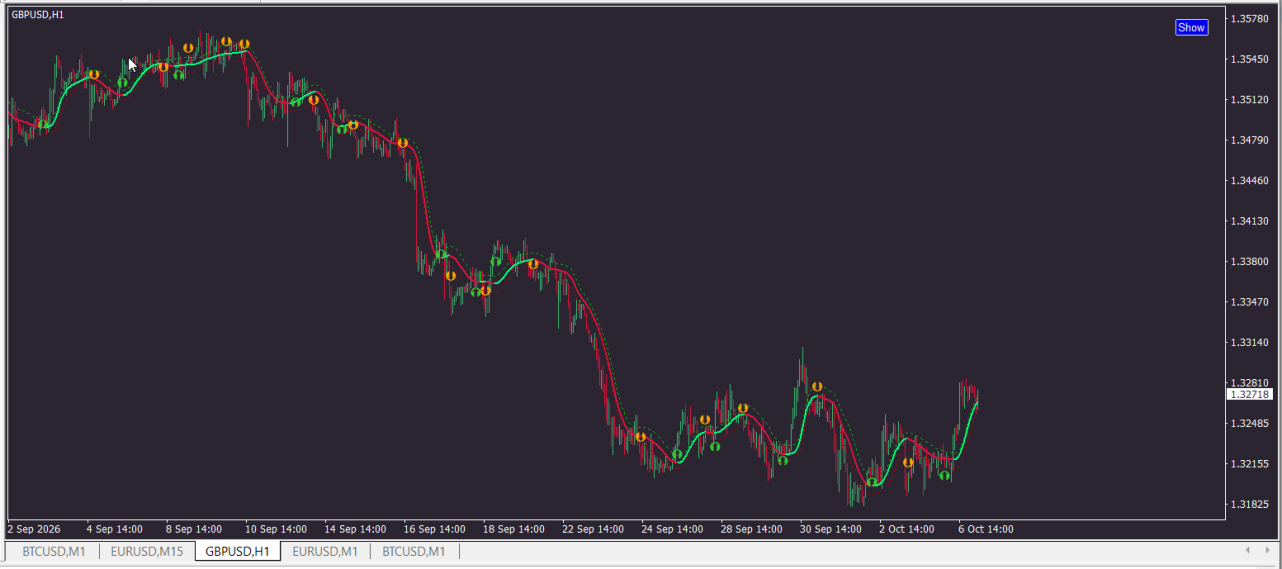Click the 1.33470 price axis label

click(1250, 302)
